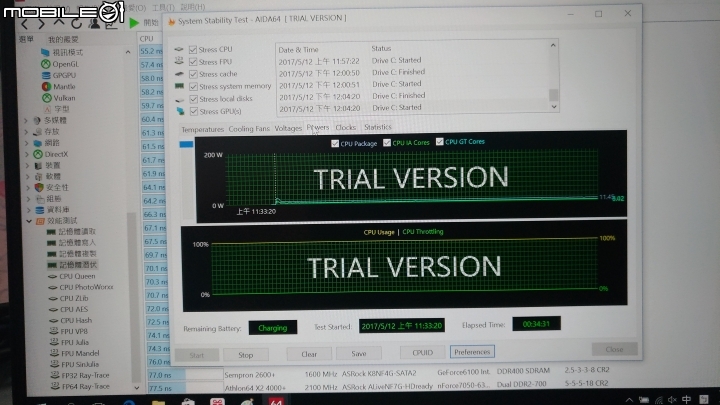
Task: Click AIDA64 forward navigation arrow
Action: click(x=41, y=24)
